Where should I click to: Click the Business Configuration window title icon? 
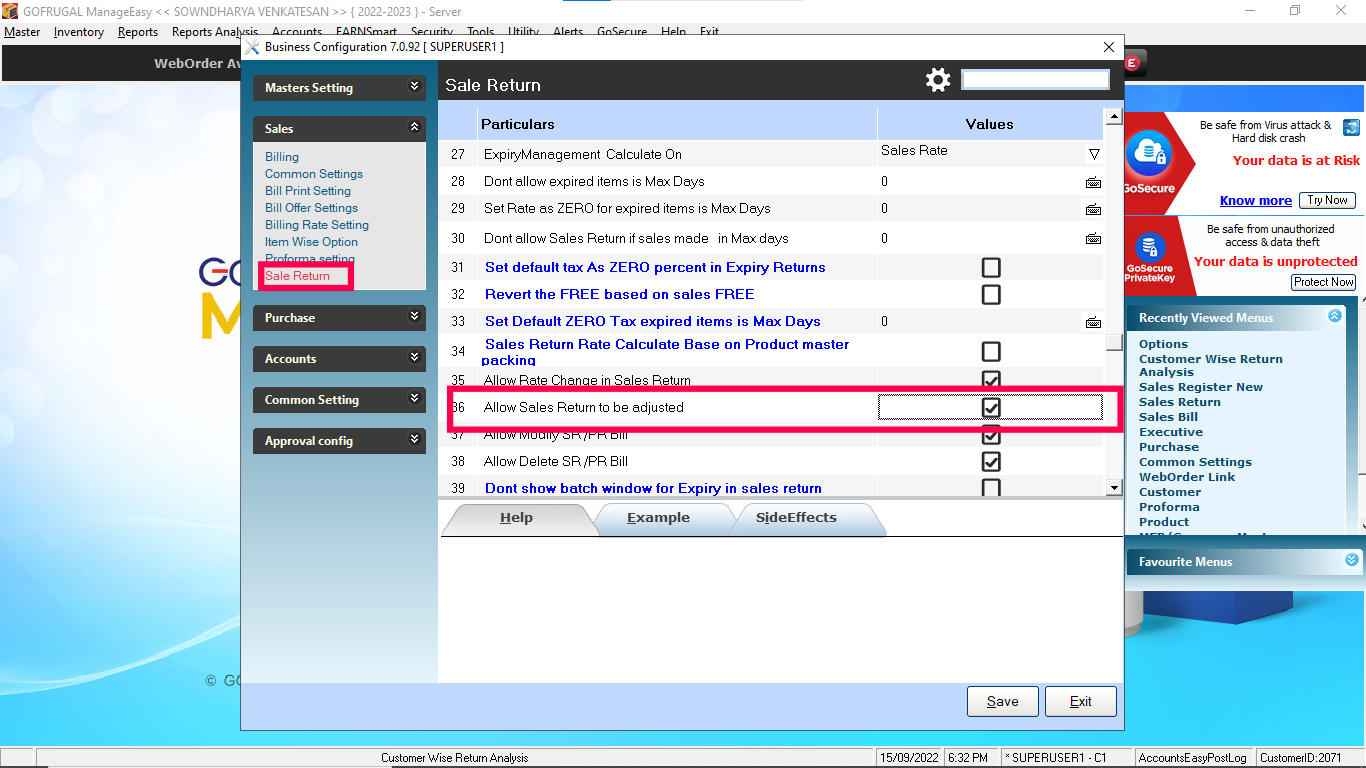pos(252,47)
